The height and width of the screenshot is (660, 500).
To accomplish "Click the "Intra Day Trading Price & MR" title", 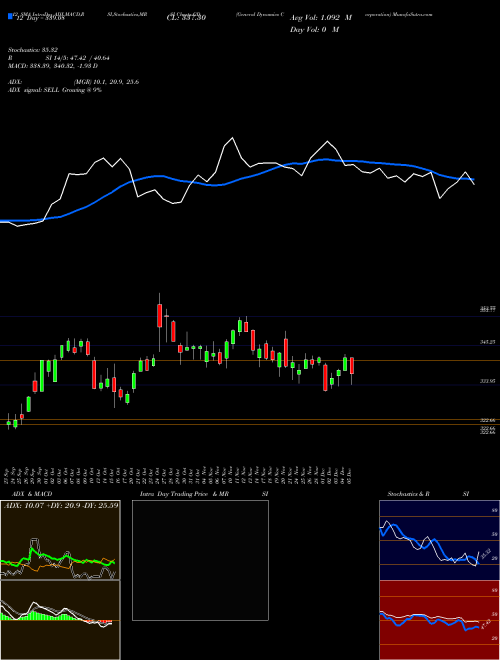I will 184,494.
